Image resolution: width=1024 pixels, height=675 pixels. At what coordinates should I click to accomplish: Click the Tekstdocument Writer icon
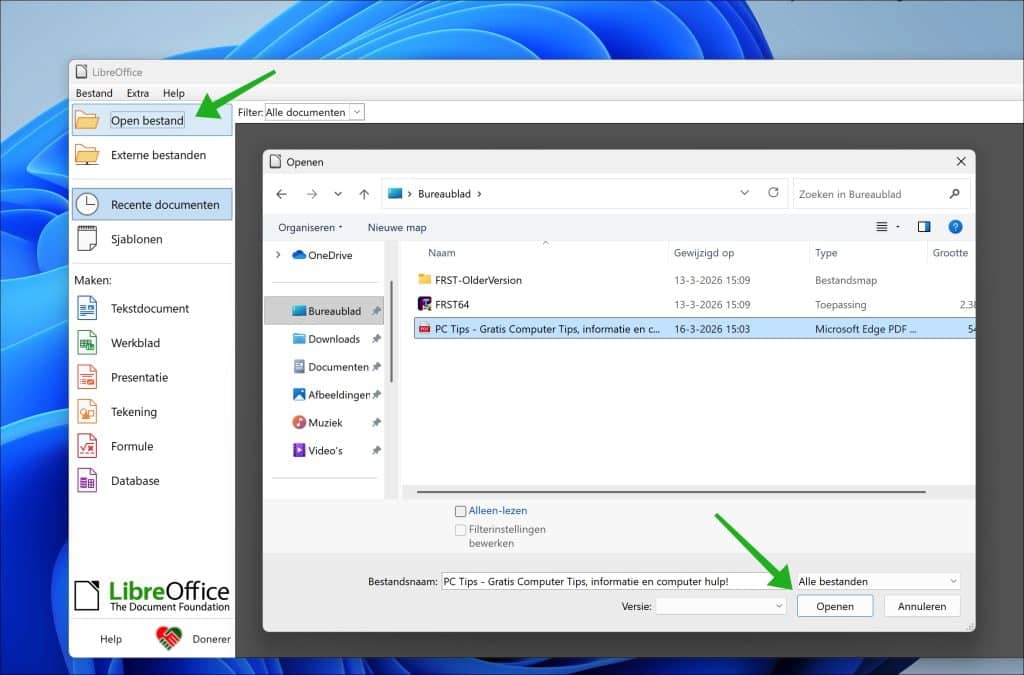click(88, 309)
